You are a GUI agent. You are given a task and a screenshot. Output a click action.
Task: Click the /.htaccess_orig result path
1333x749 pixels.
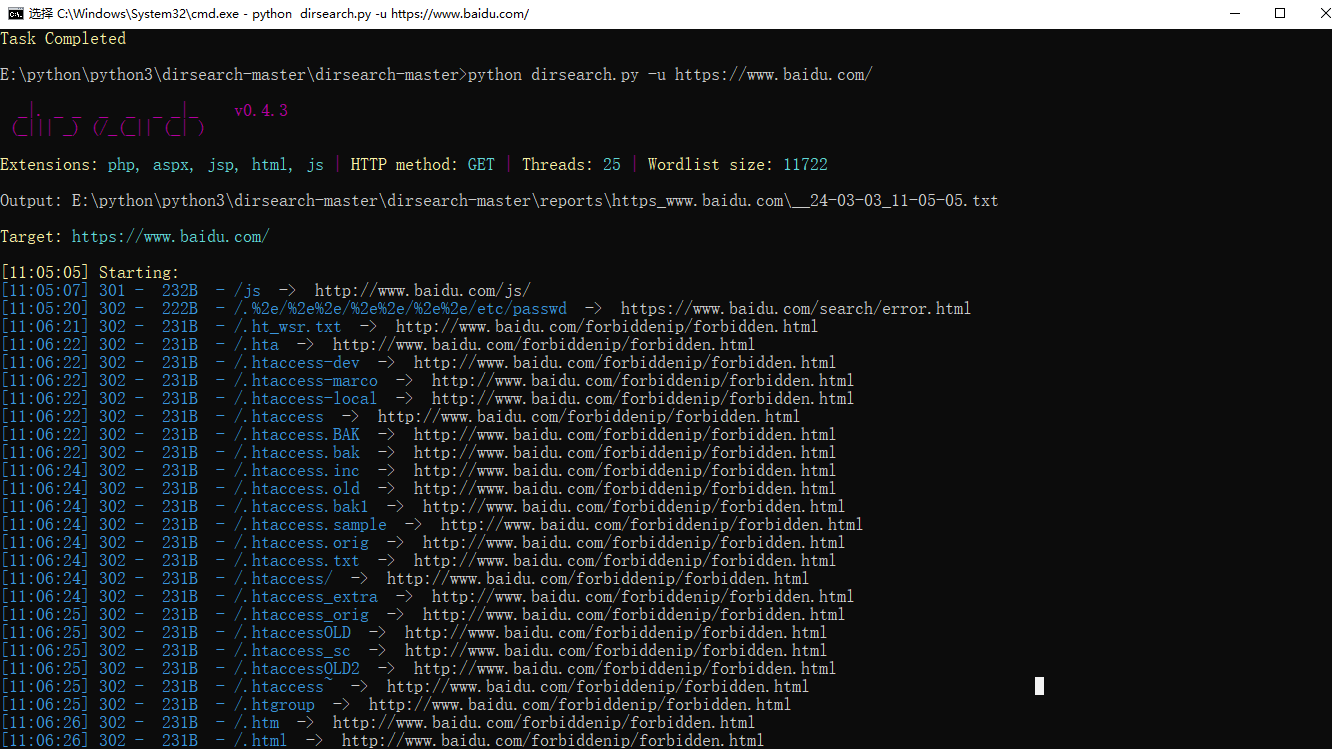click(x=301, y=615)
